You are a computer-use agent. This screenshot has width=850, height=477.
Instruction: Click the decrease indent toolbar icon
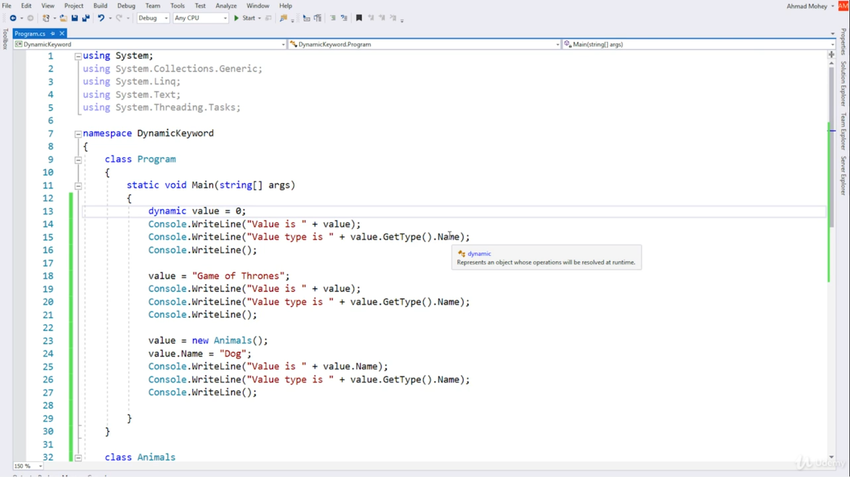[306, 18]
